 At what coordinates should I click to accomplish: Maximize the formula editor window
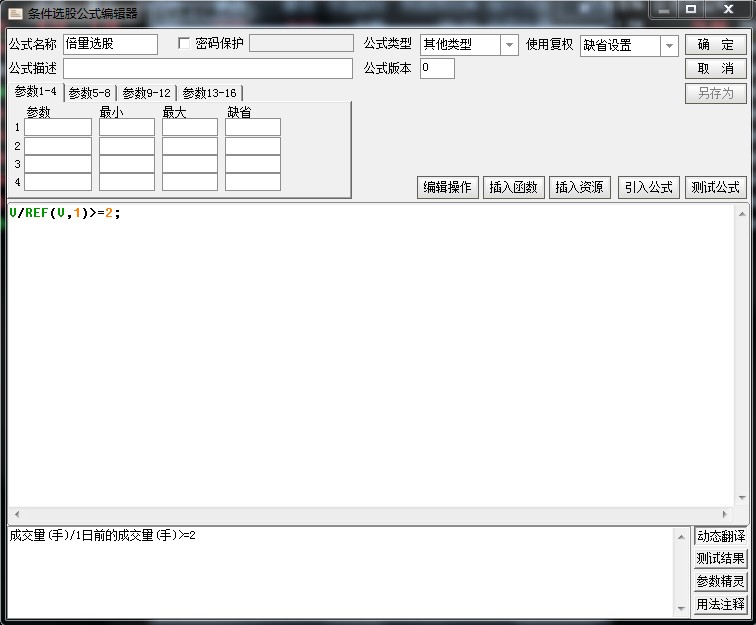click(691, 10)
